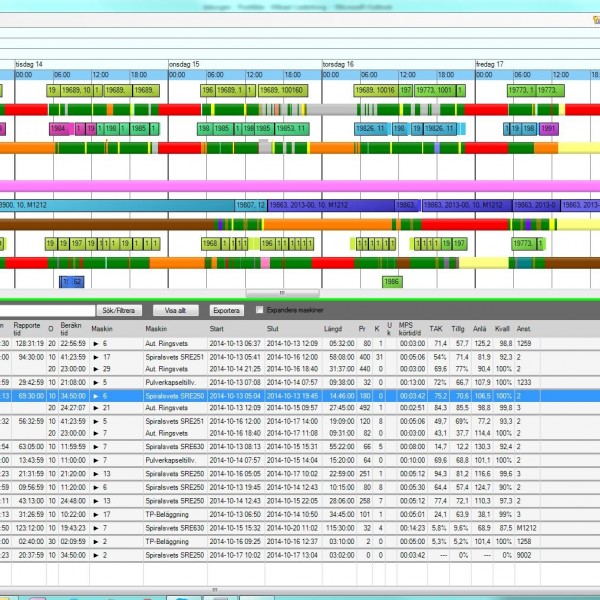
Task: Click the green 1986 block in bottom Gantt row
Action: pos(392,282)
